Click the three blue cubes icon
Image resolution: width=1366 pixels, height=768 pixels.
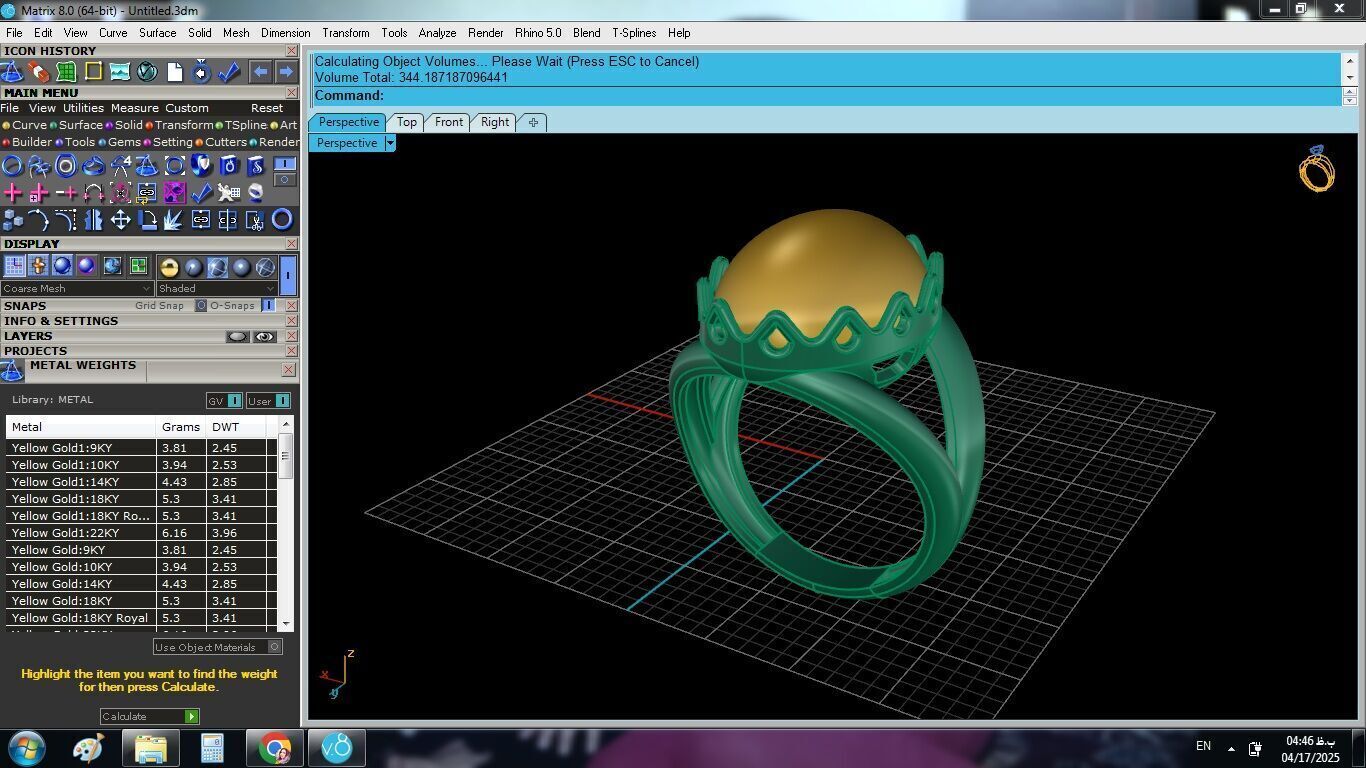(x=12, y=219)
